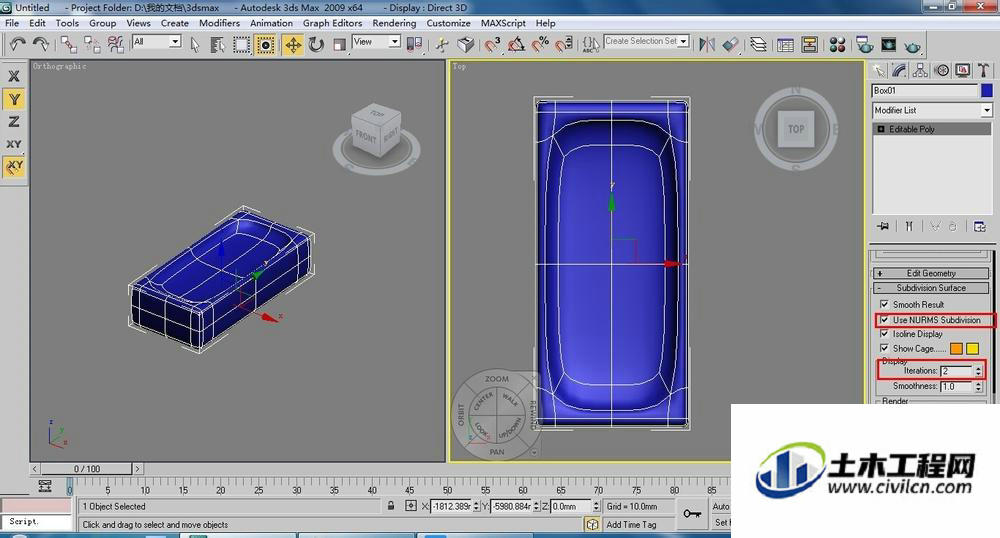Screen dimensions: 1000x538
Task: Activate the Select Object arrow tool
Action: (x=195, y=45)
